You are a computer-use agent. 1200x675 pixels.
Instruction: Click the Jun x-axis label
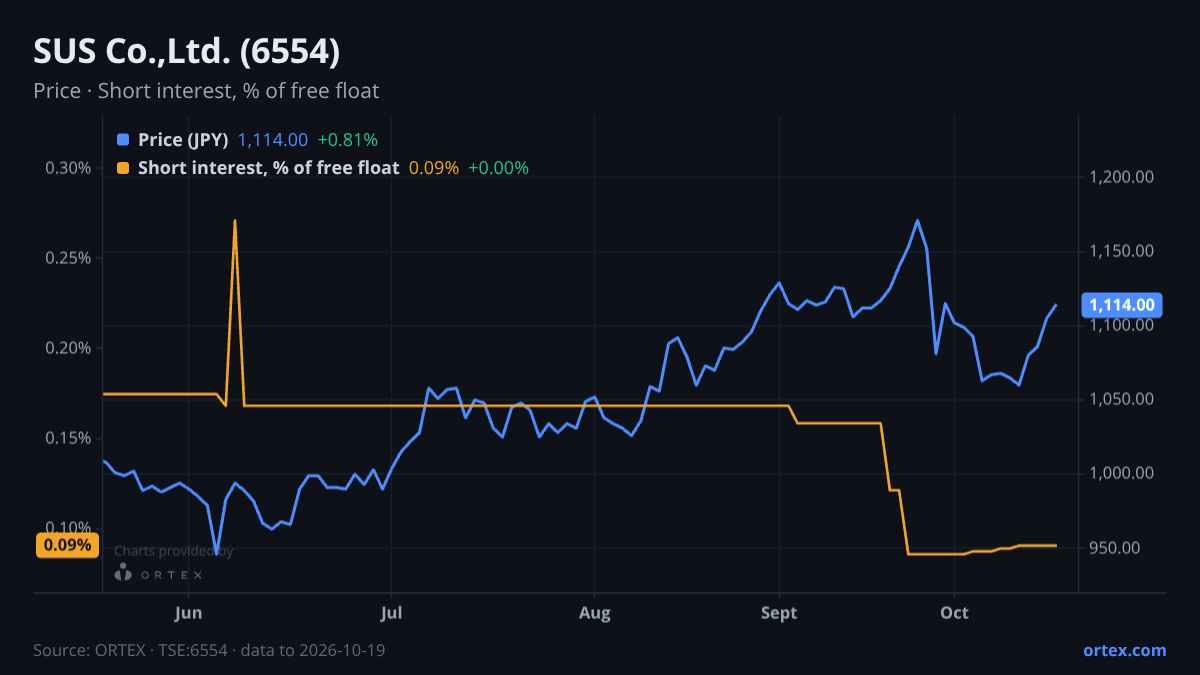pos(188,613)
